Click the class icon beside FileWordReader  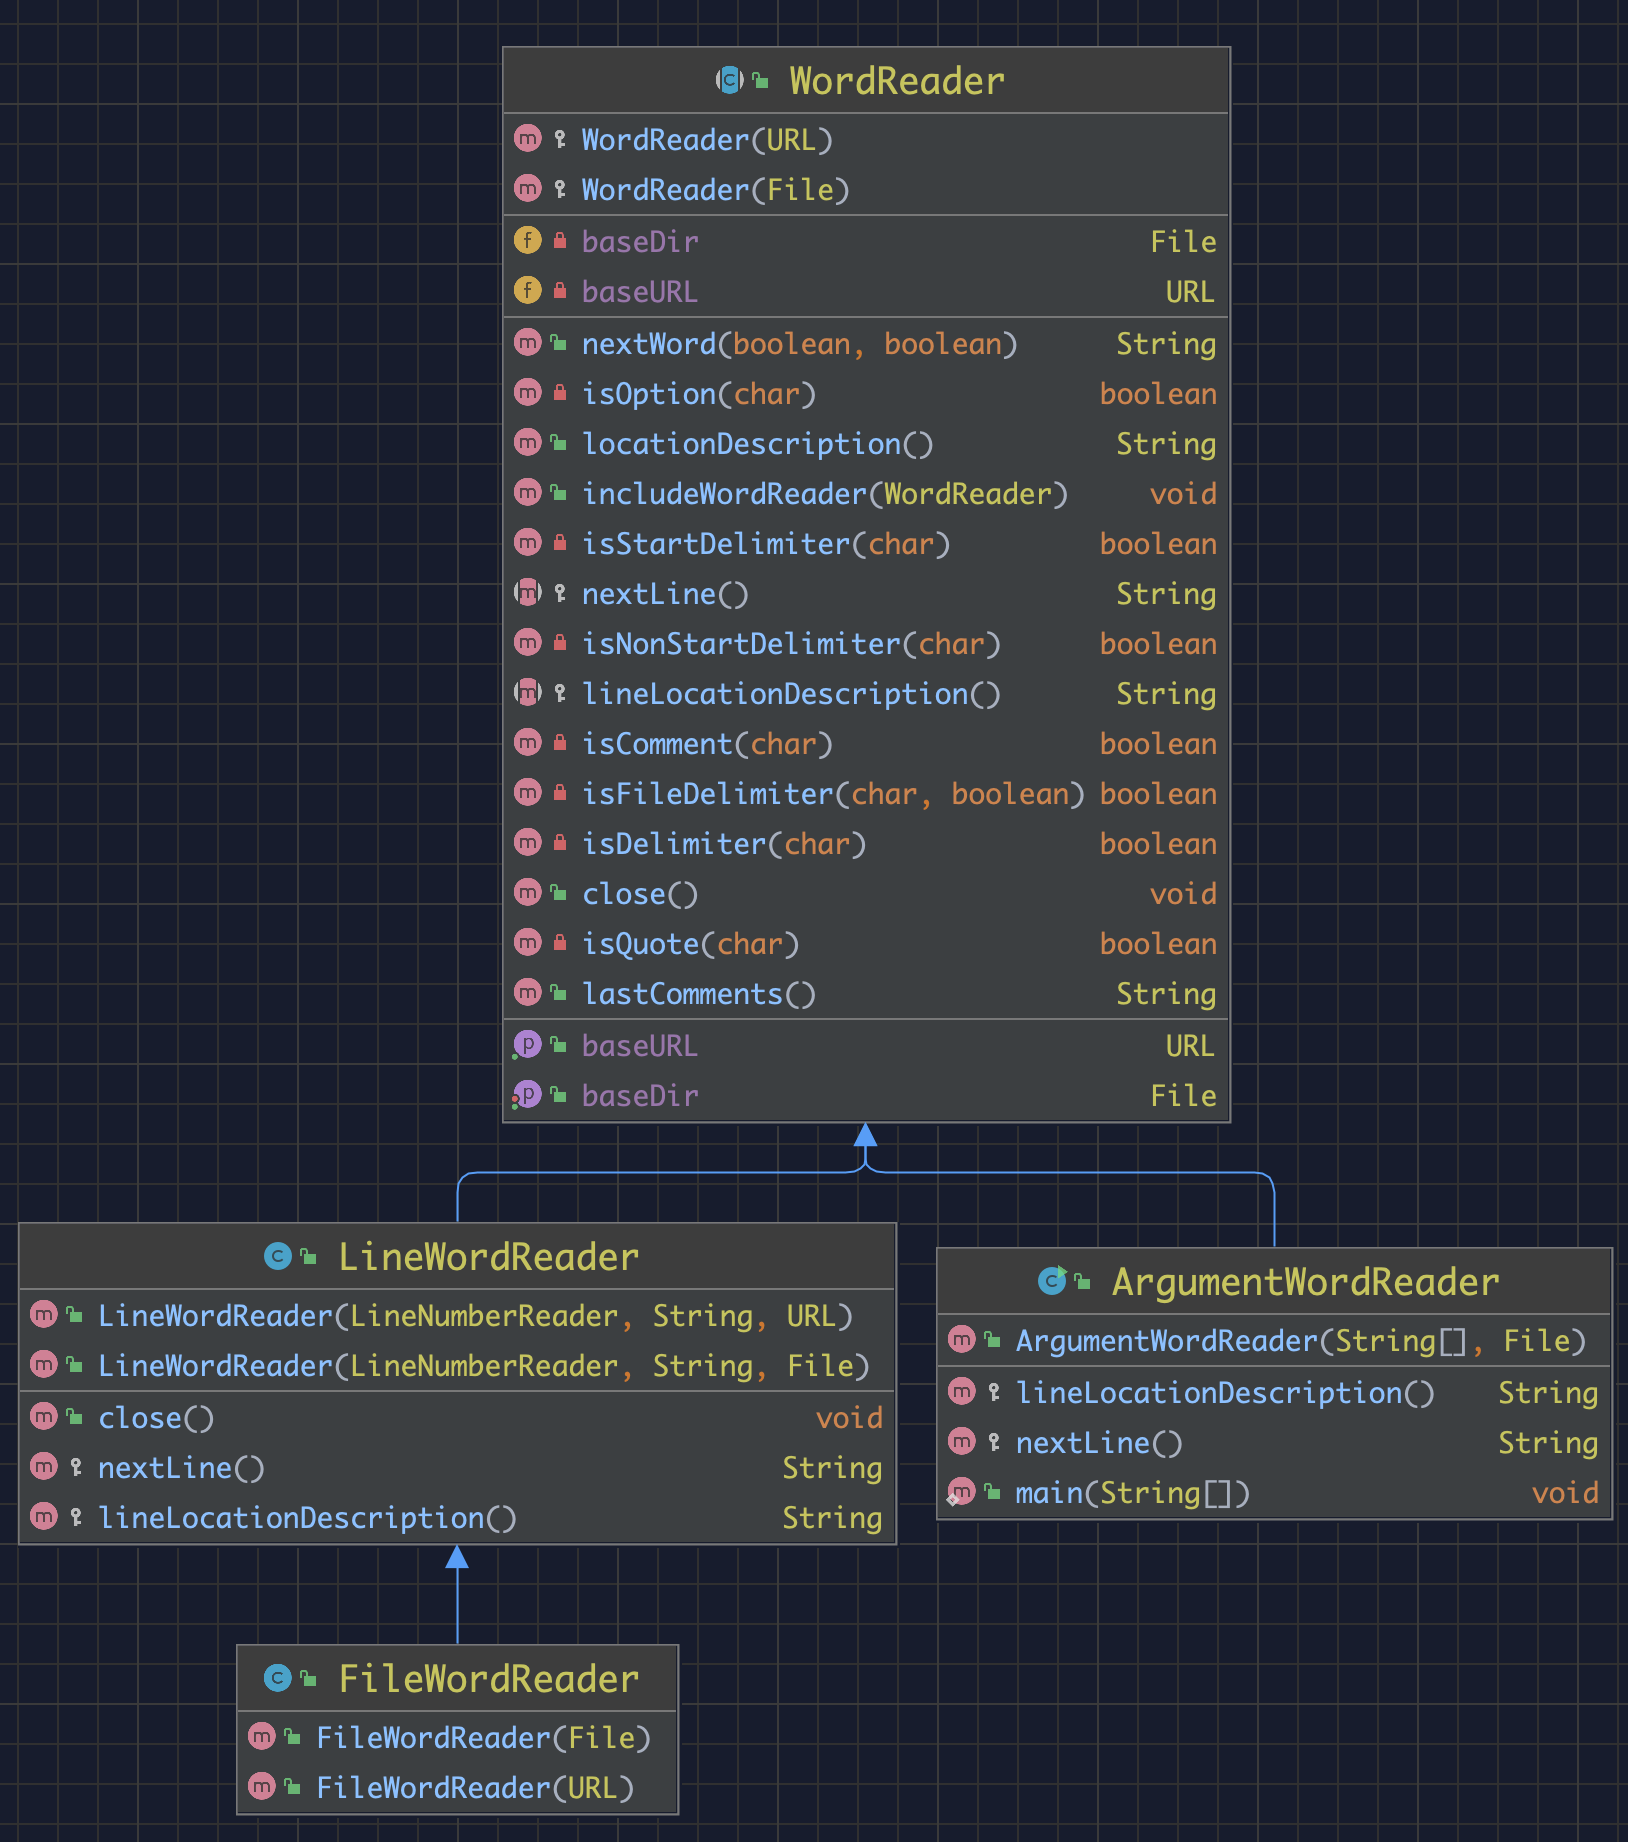tap(278, 1678)
